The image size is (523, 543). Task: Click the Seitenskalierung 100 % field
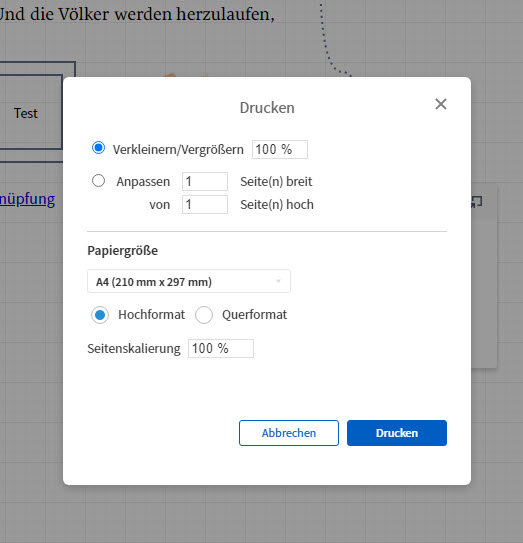tap(221, 348)
